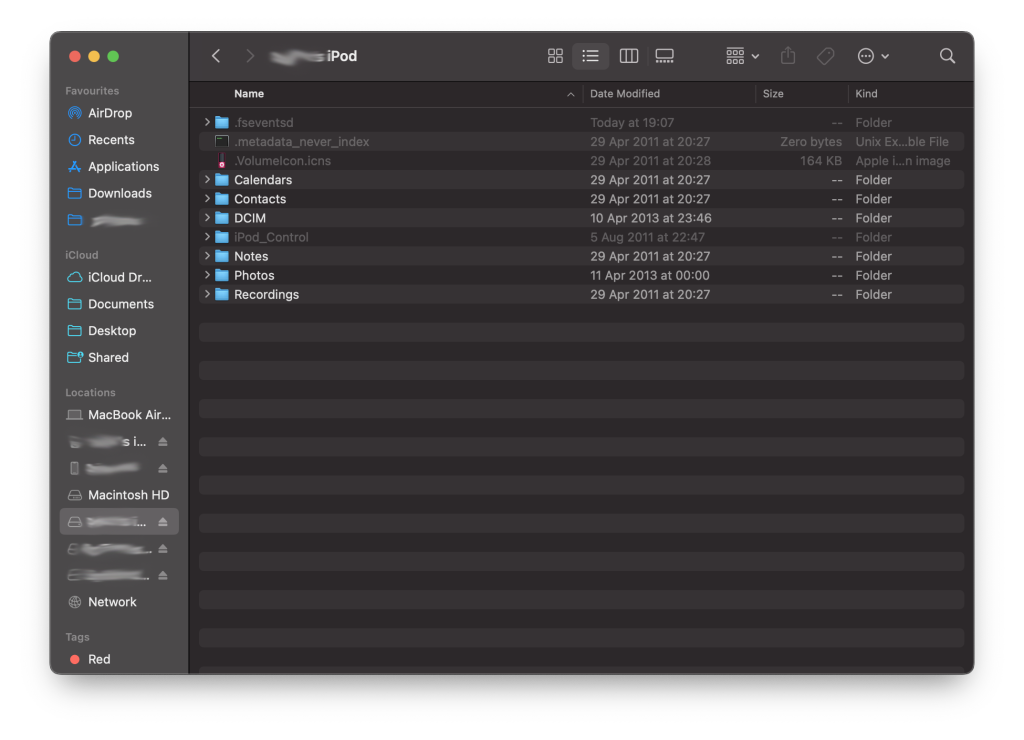
Task: Select the Contacts folder icon
Action: pyautogui.click(x=222, y=199)
